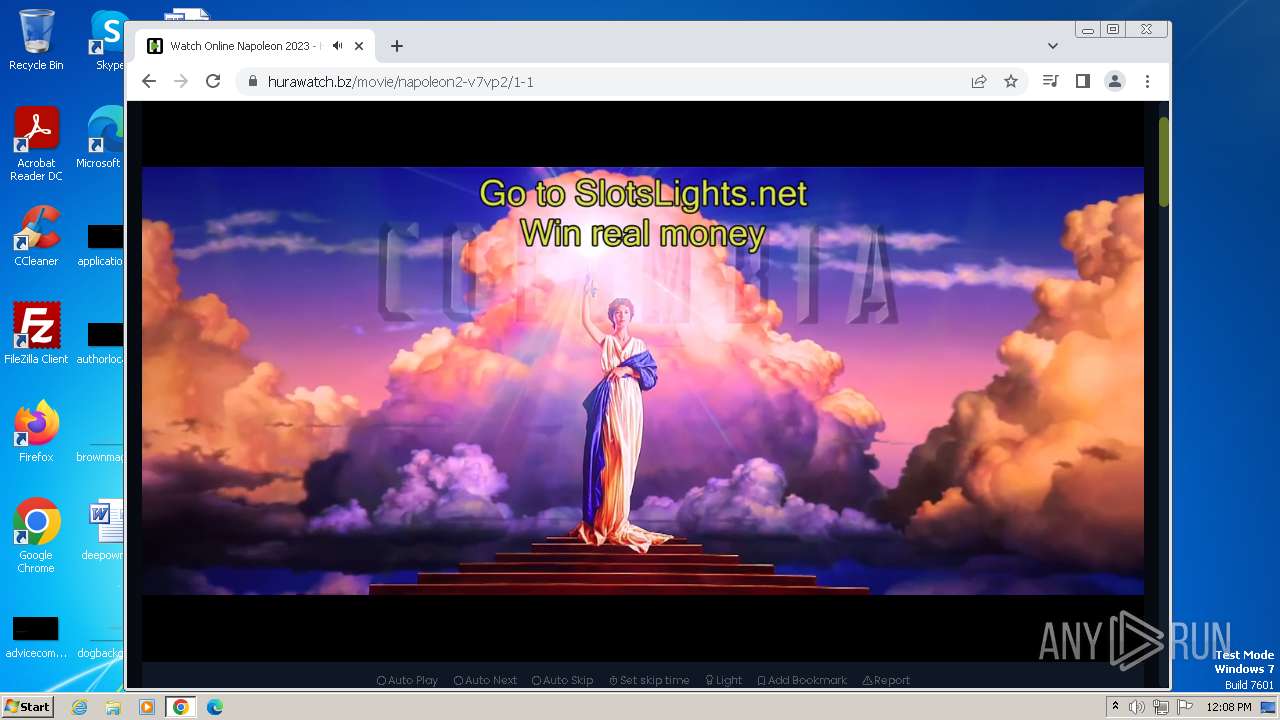Open File Explorer from taskbar
Screen dimensions: 1280x720
[113, 707]
